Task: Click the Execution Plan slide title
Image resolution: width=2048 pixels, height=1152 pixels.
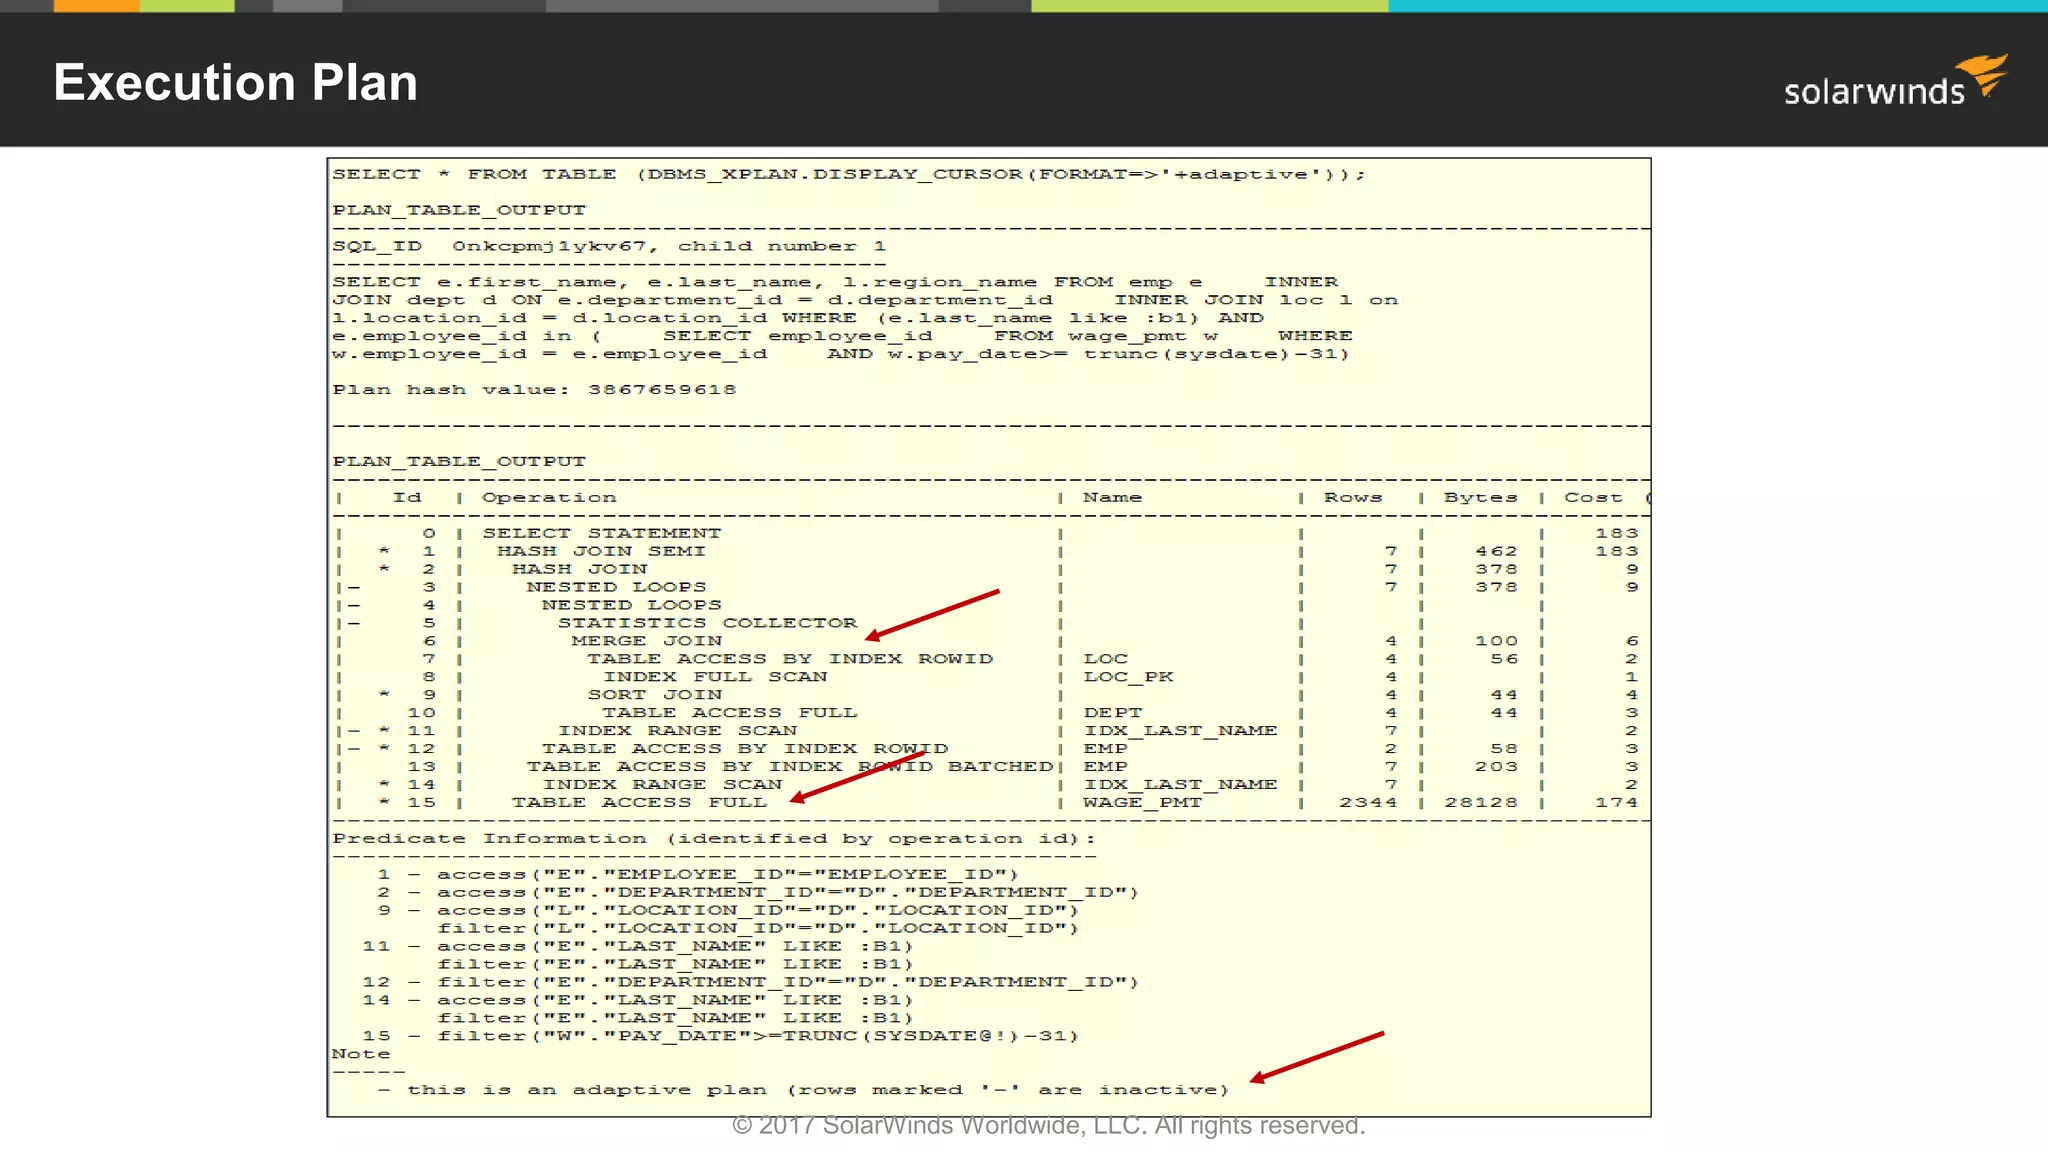Action: click(235, 82)
